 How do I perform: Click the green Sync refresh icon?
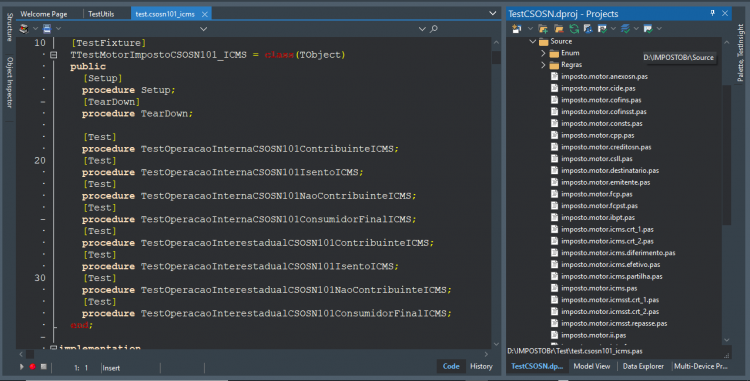574,29
